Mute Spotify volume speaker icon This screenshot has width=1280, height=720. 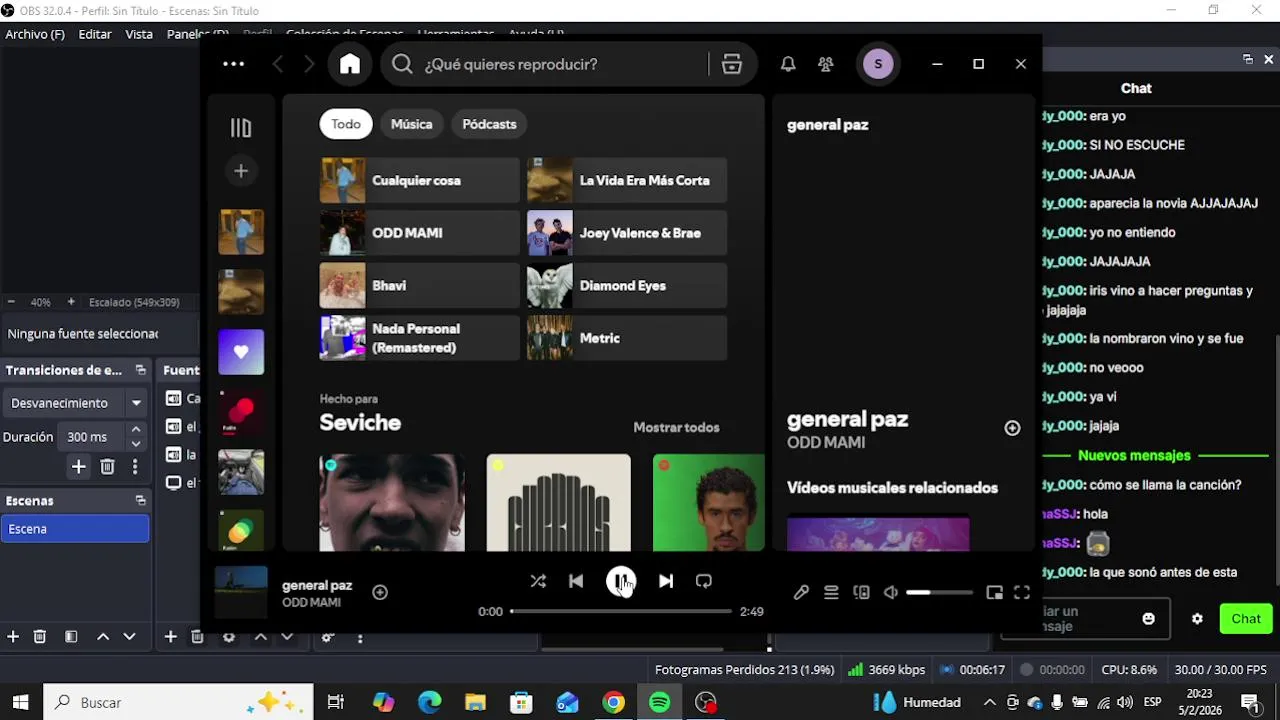[891, 592]
